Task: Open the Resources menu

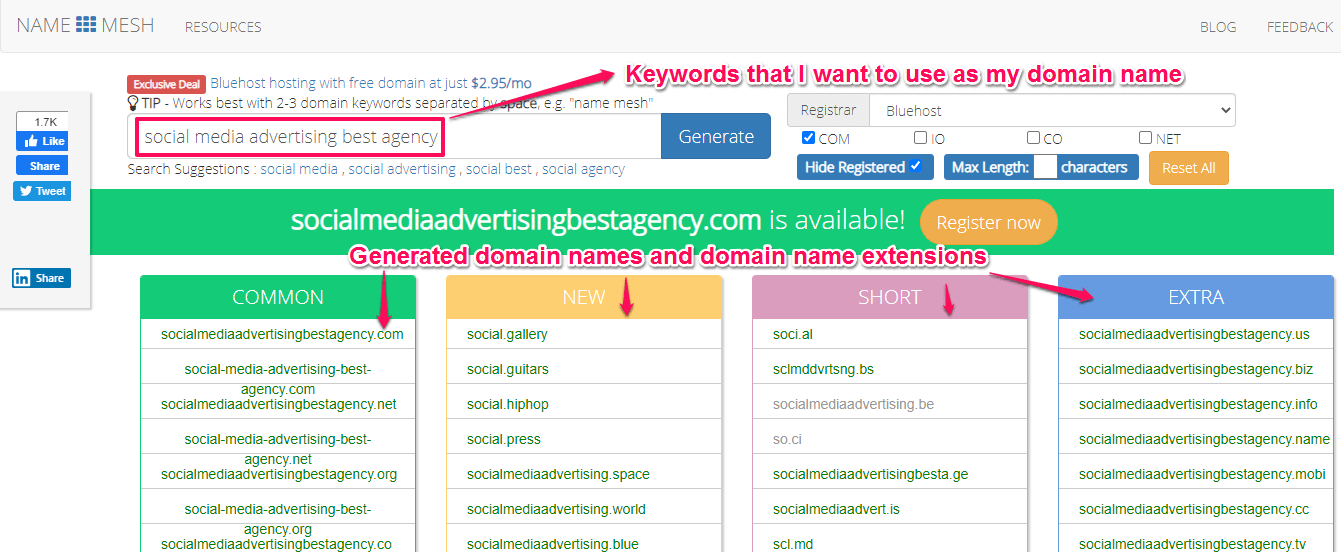Action: click(x=223, y=27)
